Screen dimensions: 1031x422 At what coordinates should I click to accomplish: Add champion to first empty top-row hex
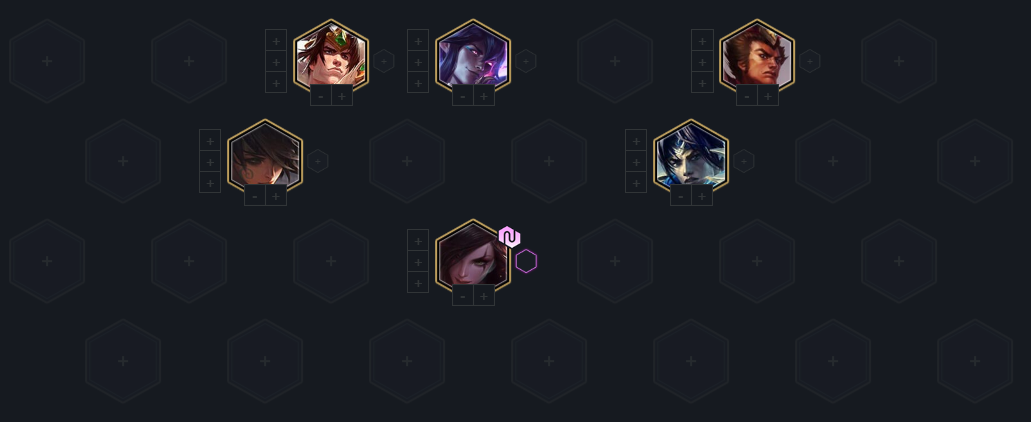click(x=47, y=61)
